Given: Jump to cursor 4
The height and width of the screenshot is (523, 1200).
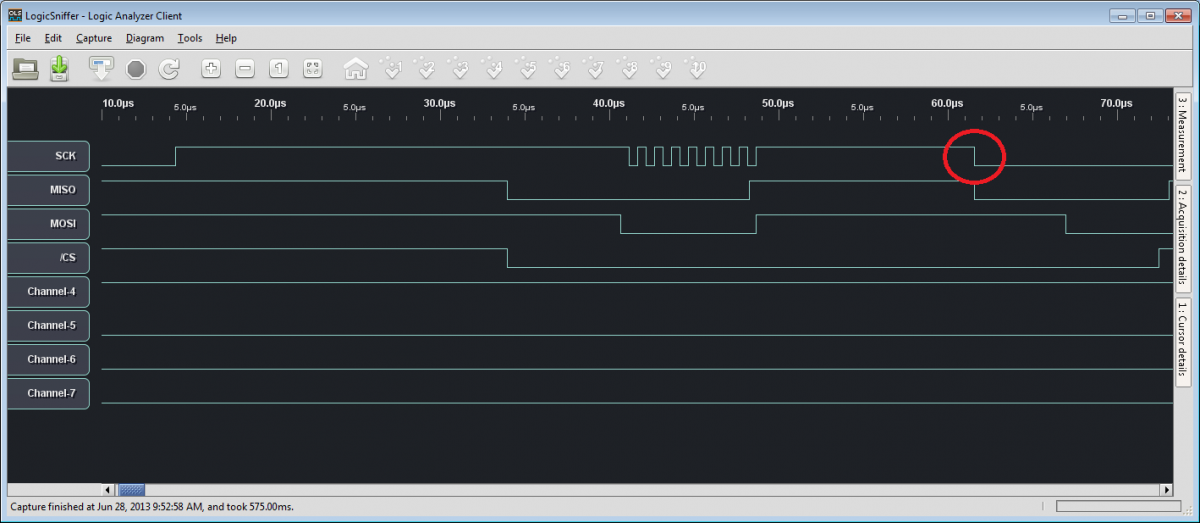Looking at the screenshot, I should pos(493,69).
